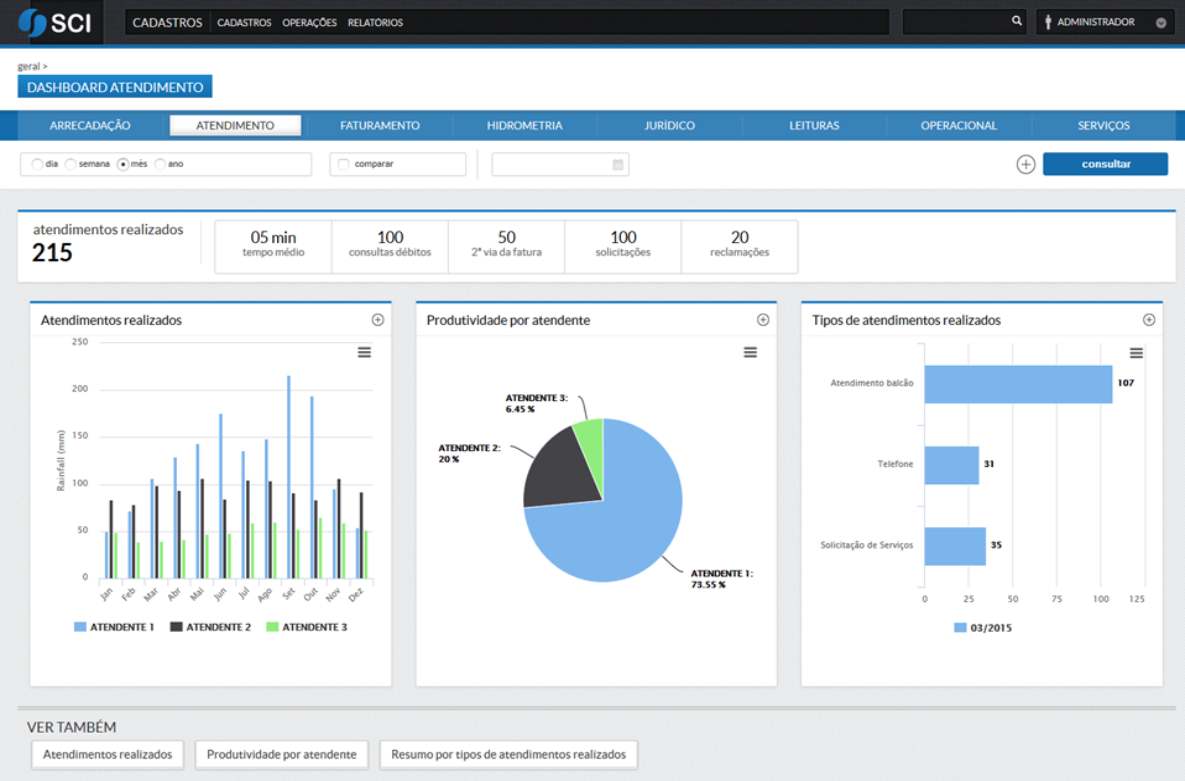Open hamburger menu on bar chart of tipos
This screenshot has height=781, width=1185.
(1136, 353)
